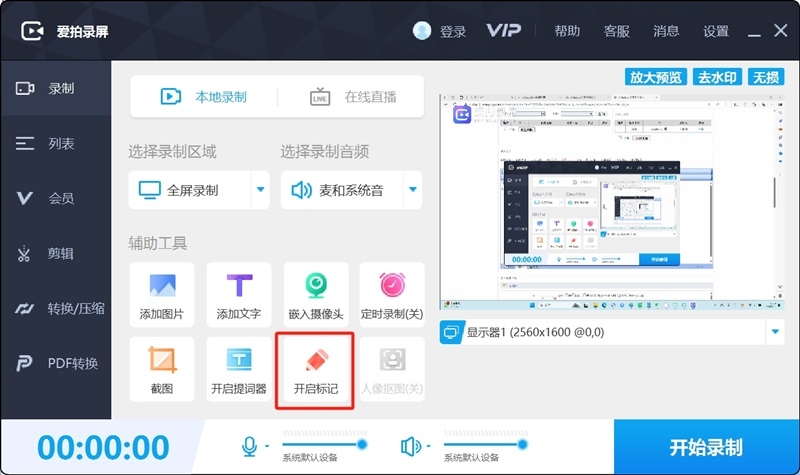800x475 pixels.
Task: Expand the 麦和系统音 audio source dropdown
Action: (x=413, y=190)
